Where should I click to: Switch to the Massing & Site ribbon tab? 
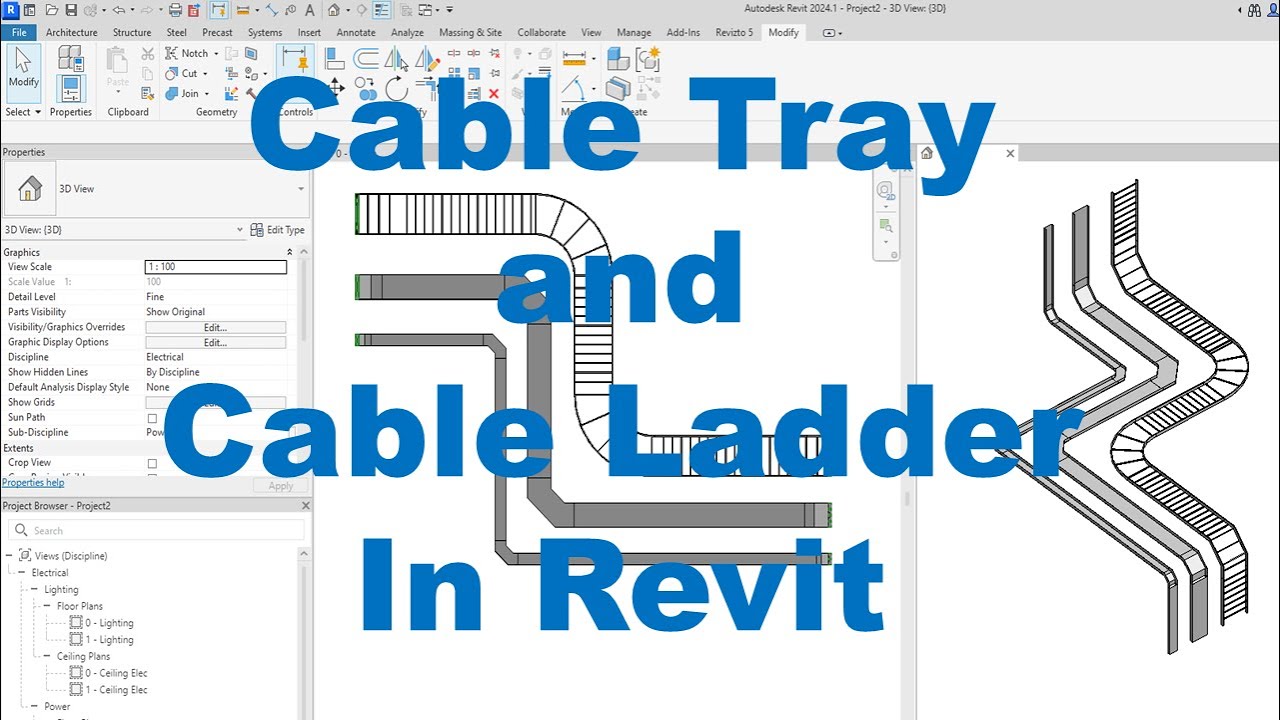pyautogui.click(x=470, y=32)
